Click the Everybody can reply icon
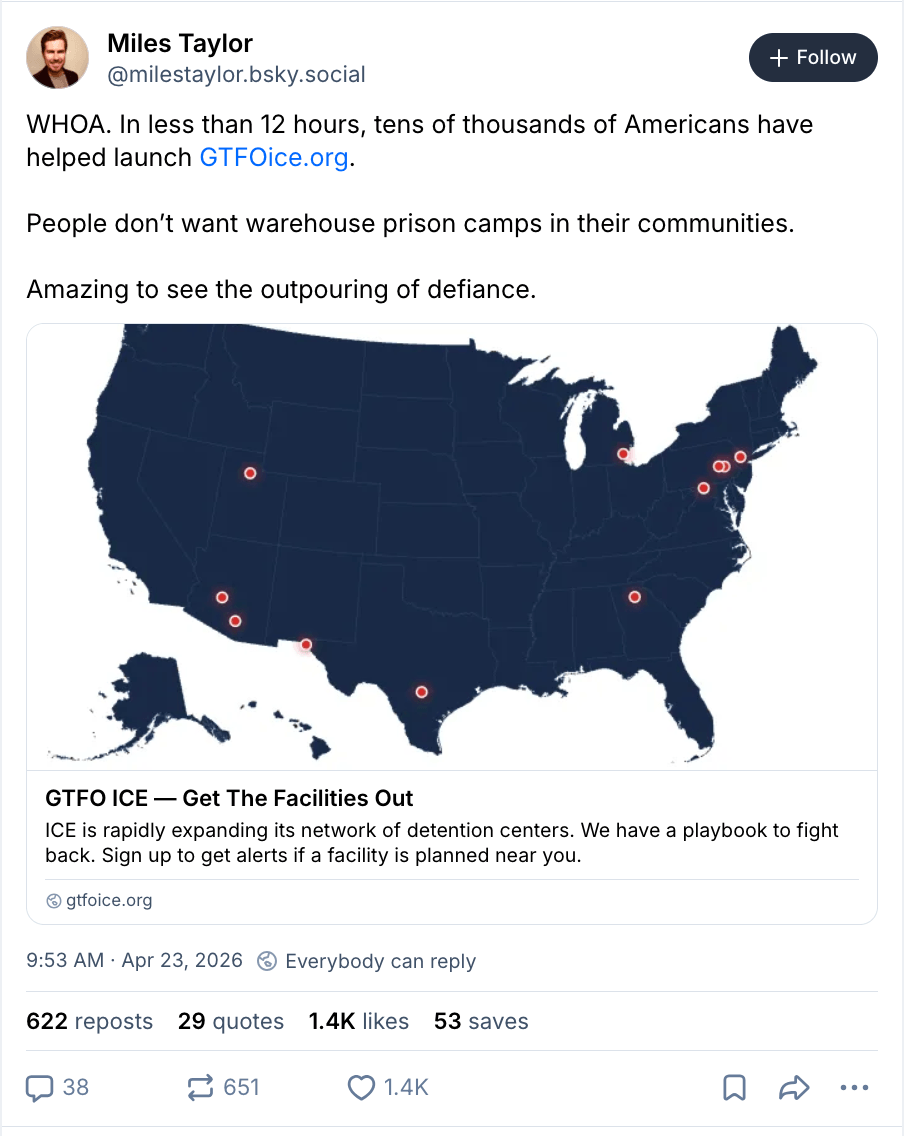This screenshot has height=1136, width=912. click(267, 961)
